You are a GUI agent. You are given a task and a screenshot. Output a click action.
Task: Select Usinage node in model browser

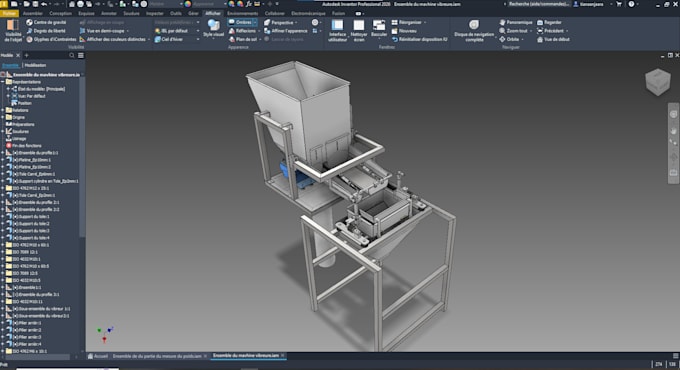(16, 138)
